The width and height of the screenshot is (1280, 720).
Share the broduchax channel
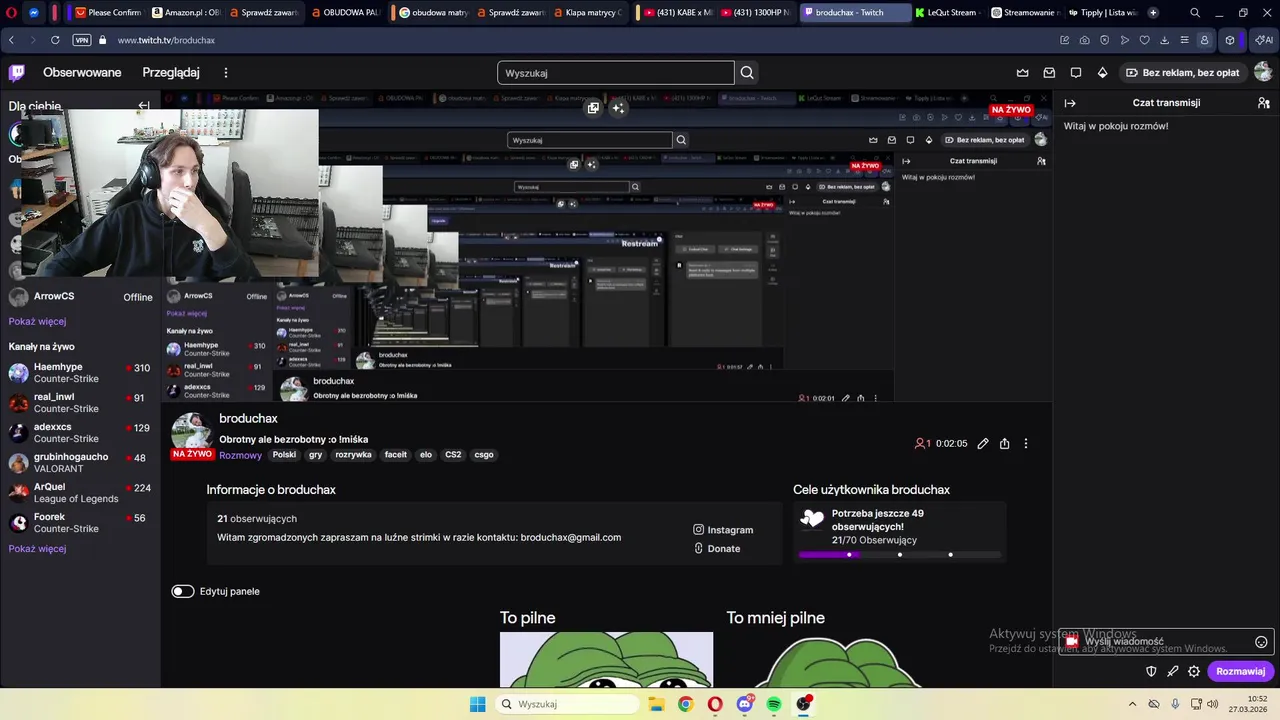(1004, 443)
